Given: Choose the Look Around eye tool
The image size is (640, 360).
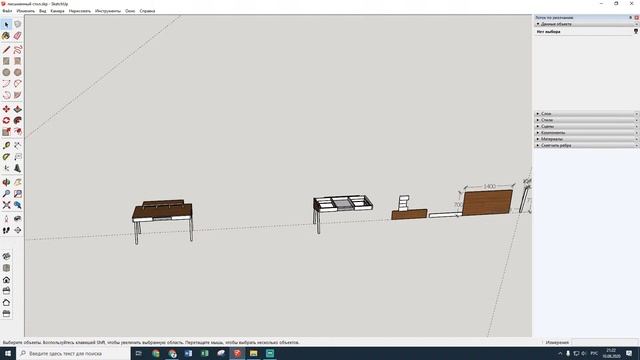Looking at the screenshot, I should [18, 219].
